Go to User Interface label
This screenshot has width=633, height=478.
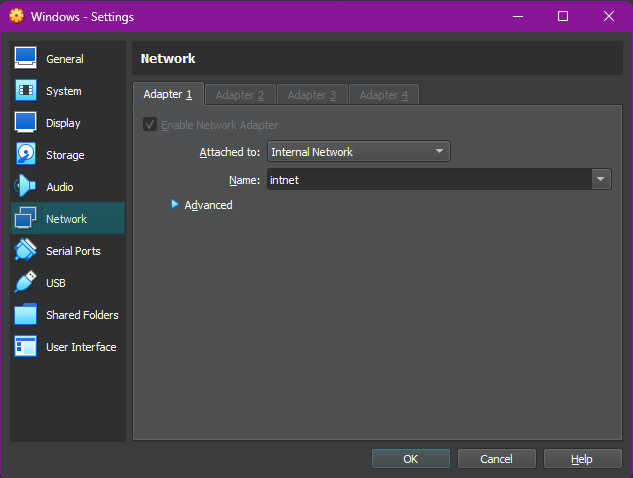[81, 347]
